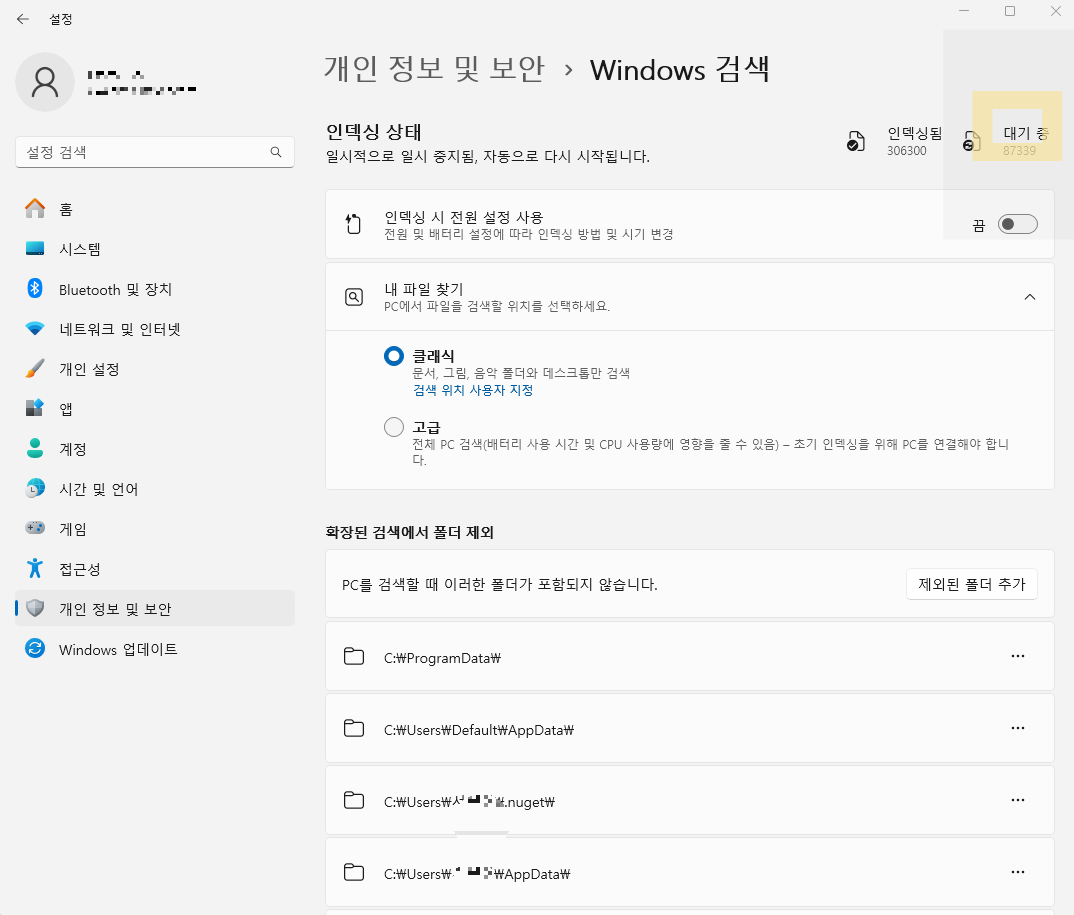Viewport: 1074px width, 915px height.
Task: Select the 개인 설정 paintbrush icon
Action: 35,368
